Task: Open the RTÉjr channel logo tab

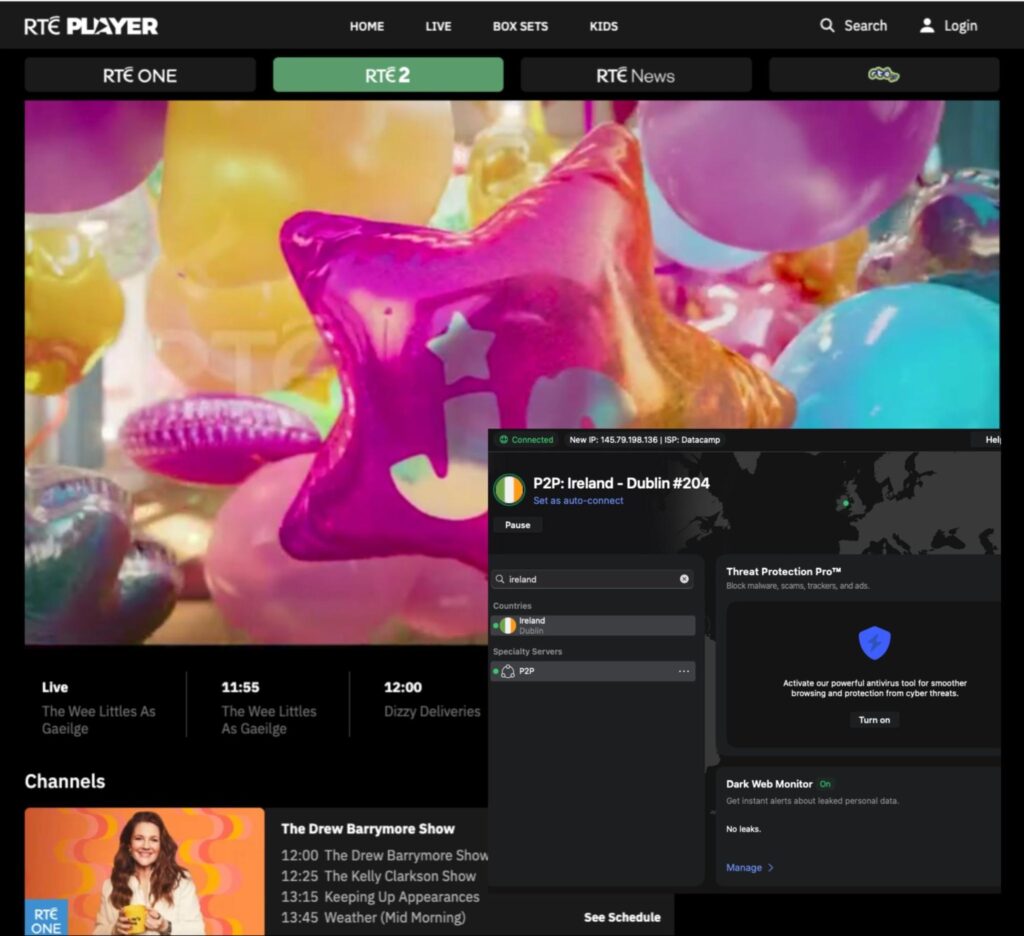Action: [x=884, y=75]
